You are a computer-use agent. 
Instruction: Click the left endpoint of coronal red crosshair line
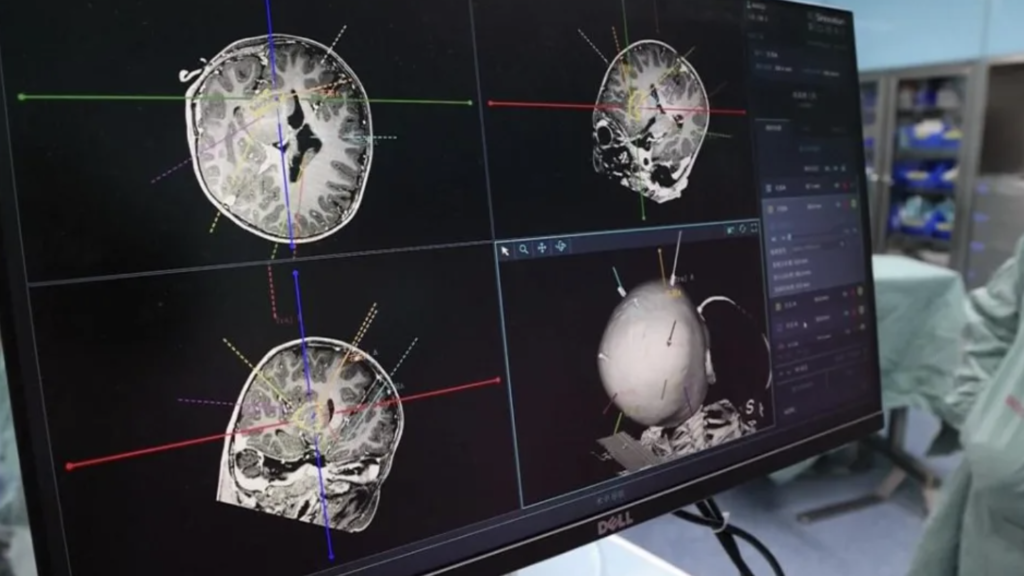(x=70, y=466)
